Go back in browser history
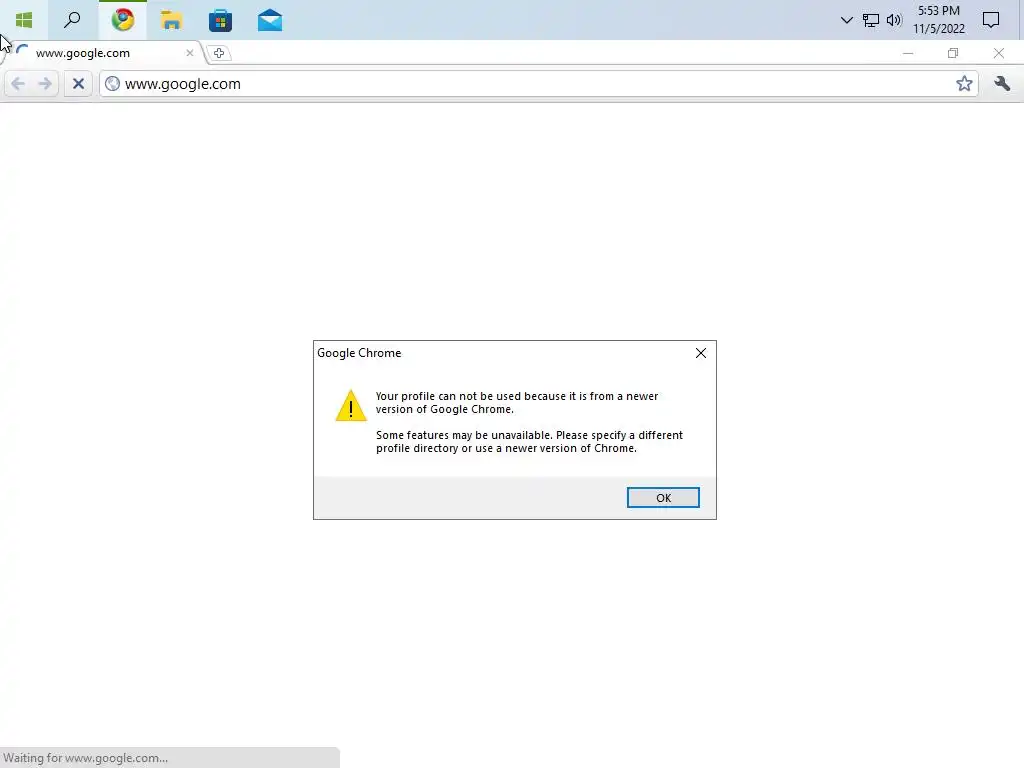The height and width of the screenshot is (768, 1024). pyautogui.click(x=18, y=84)
